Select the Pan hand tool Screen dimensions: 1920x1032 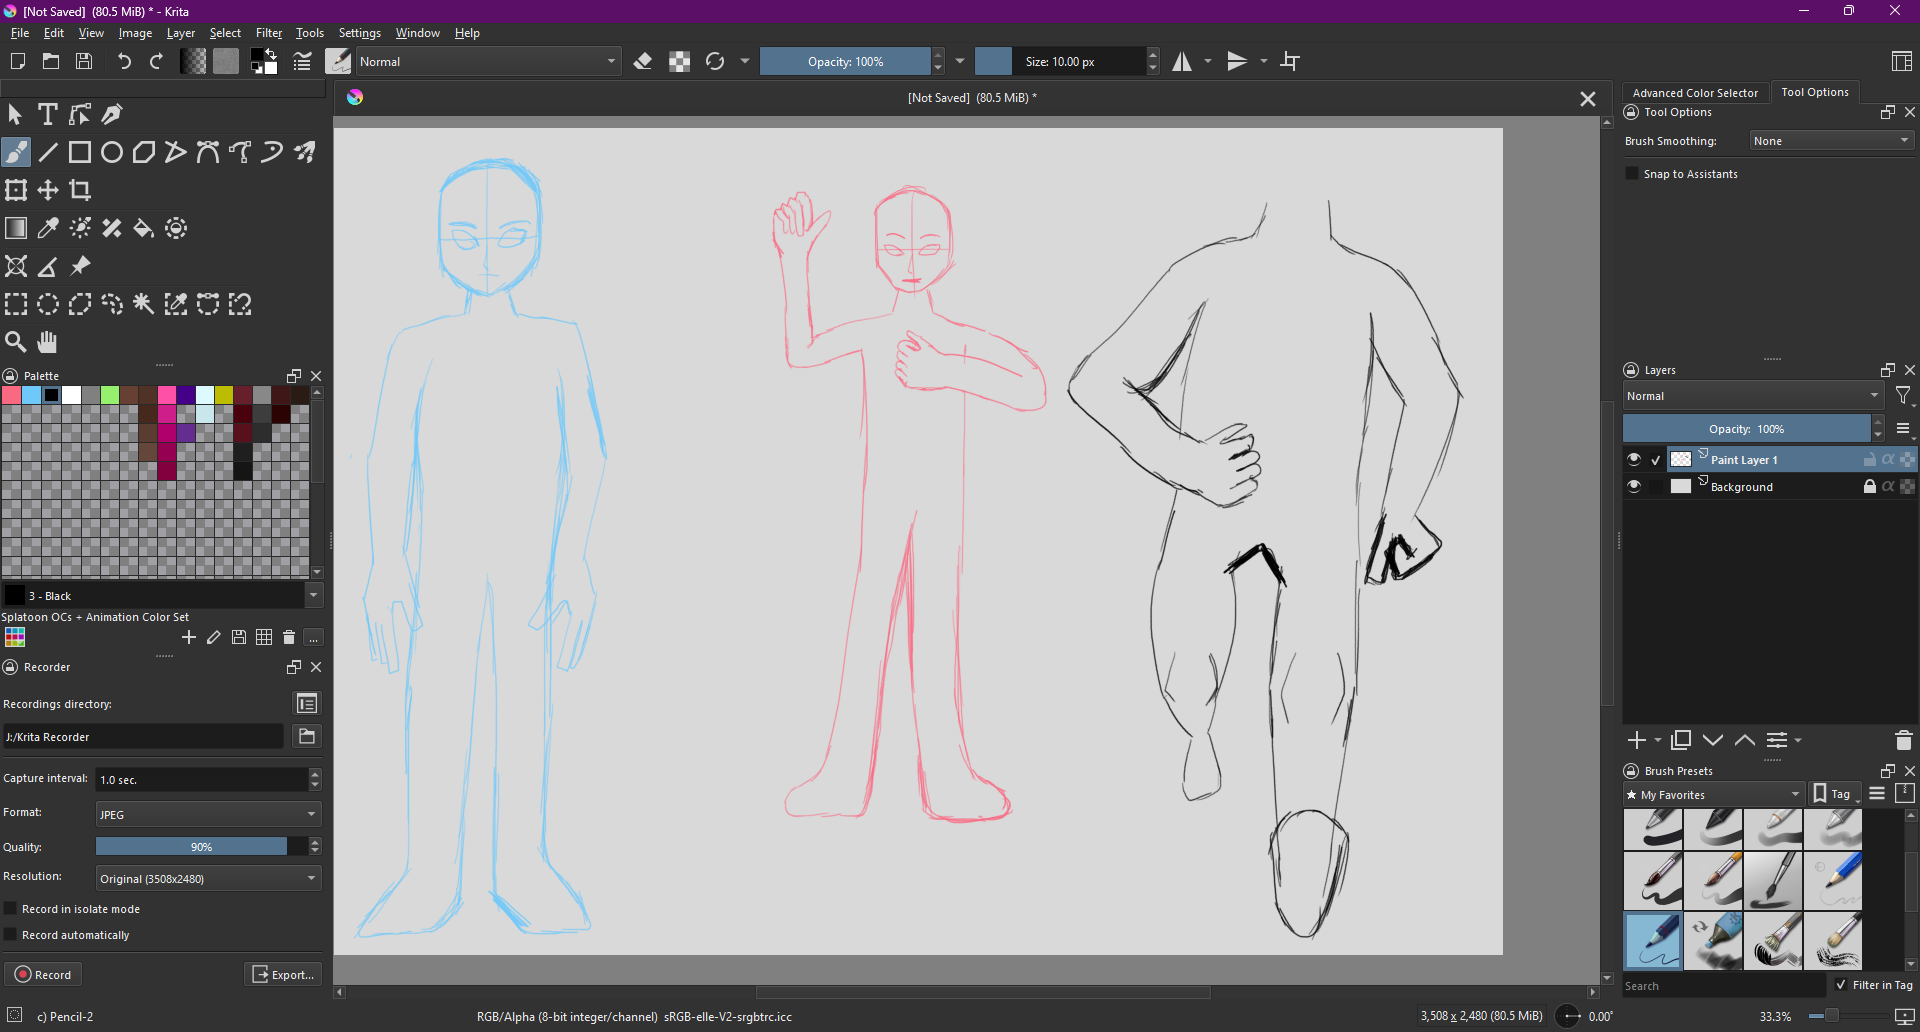48,342
